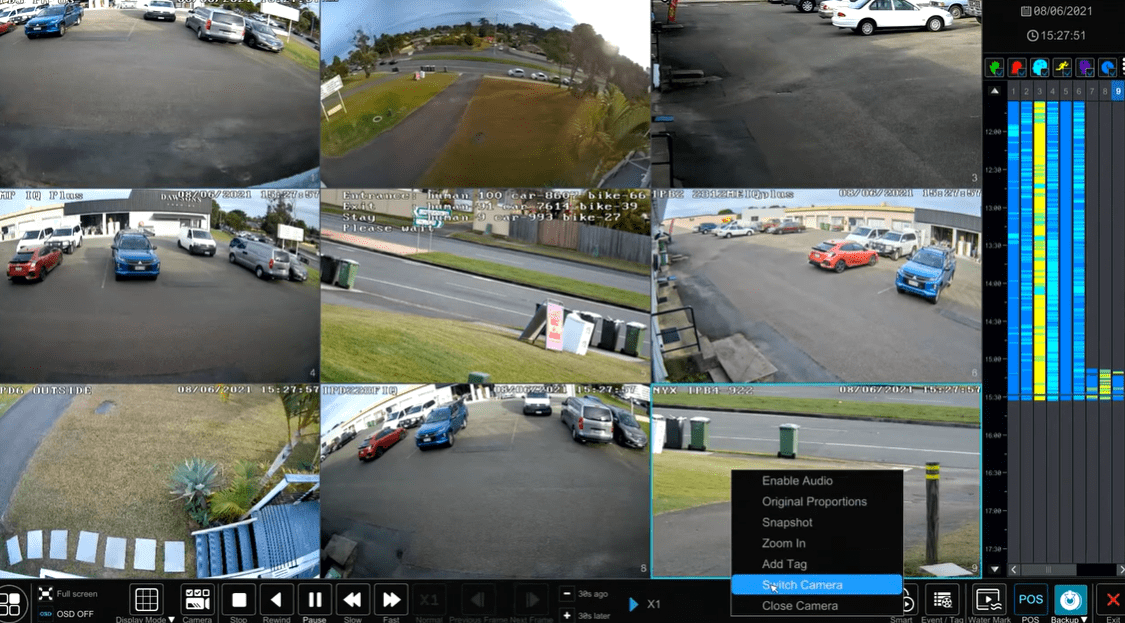This screenshot has width=1125, height=623.
Task: Select Original Proportions menu entry
Action: click(x=816, y=501)
